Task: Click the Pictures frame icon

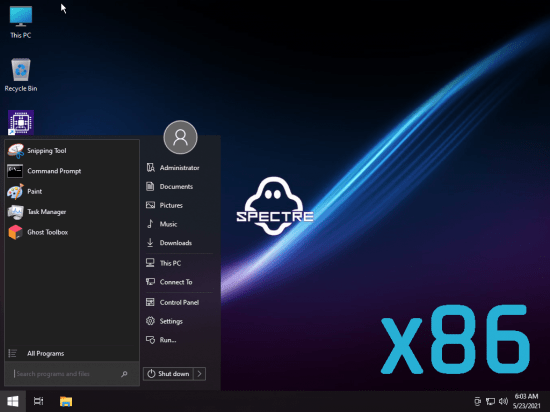Action: pyautogui.click(x=150, y=205)
